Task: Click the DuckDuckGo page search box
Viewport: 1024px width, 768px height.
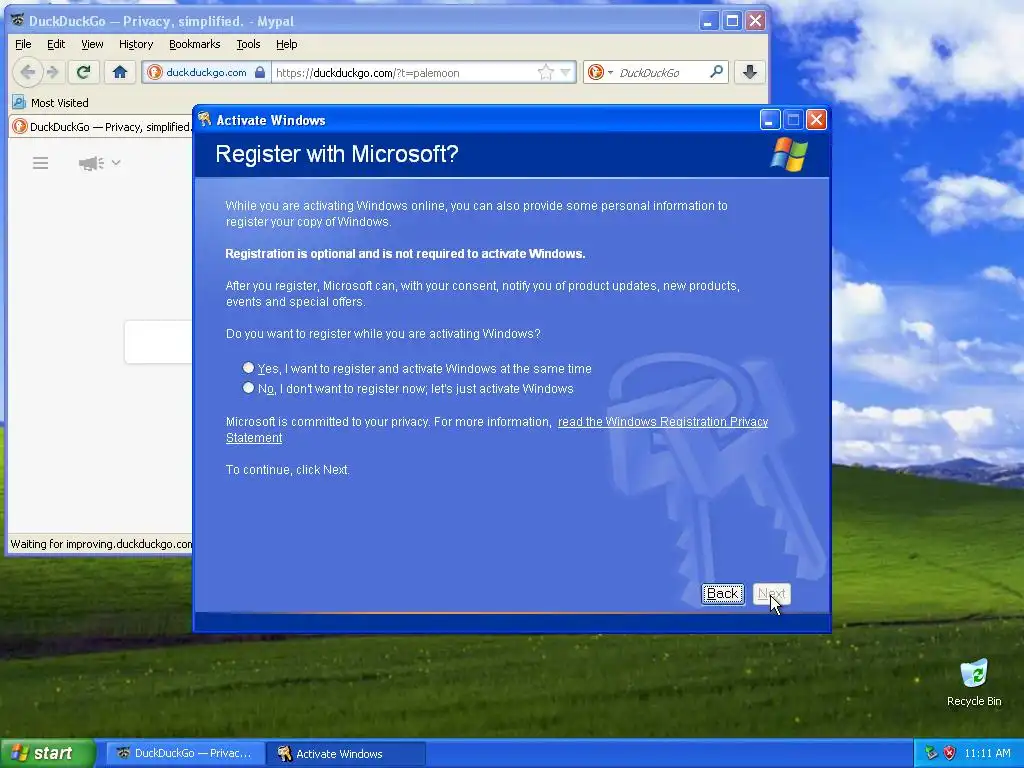Action: coord(159,342)
